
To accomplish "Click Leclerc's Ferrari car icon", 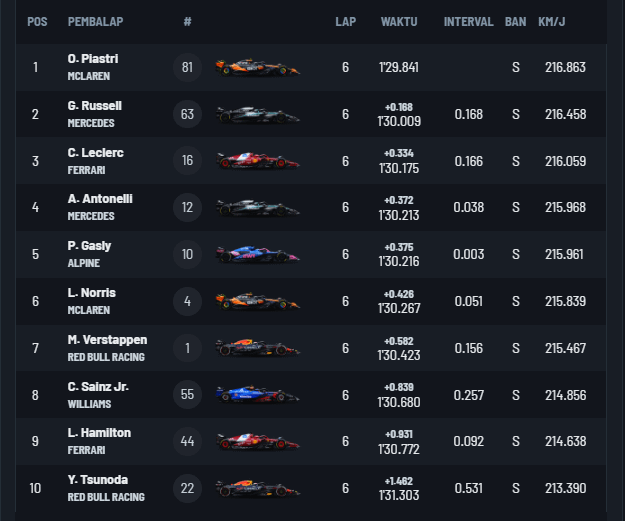I will click(257, 161).
